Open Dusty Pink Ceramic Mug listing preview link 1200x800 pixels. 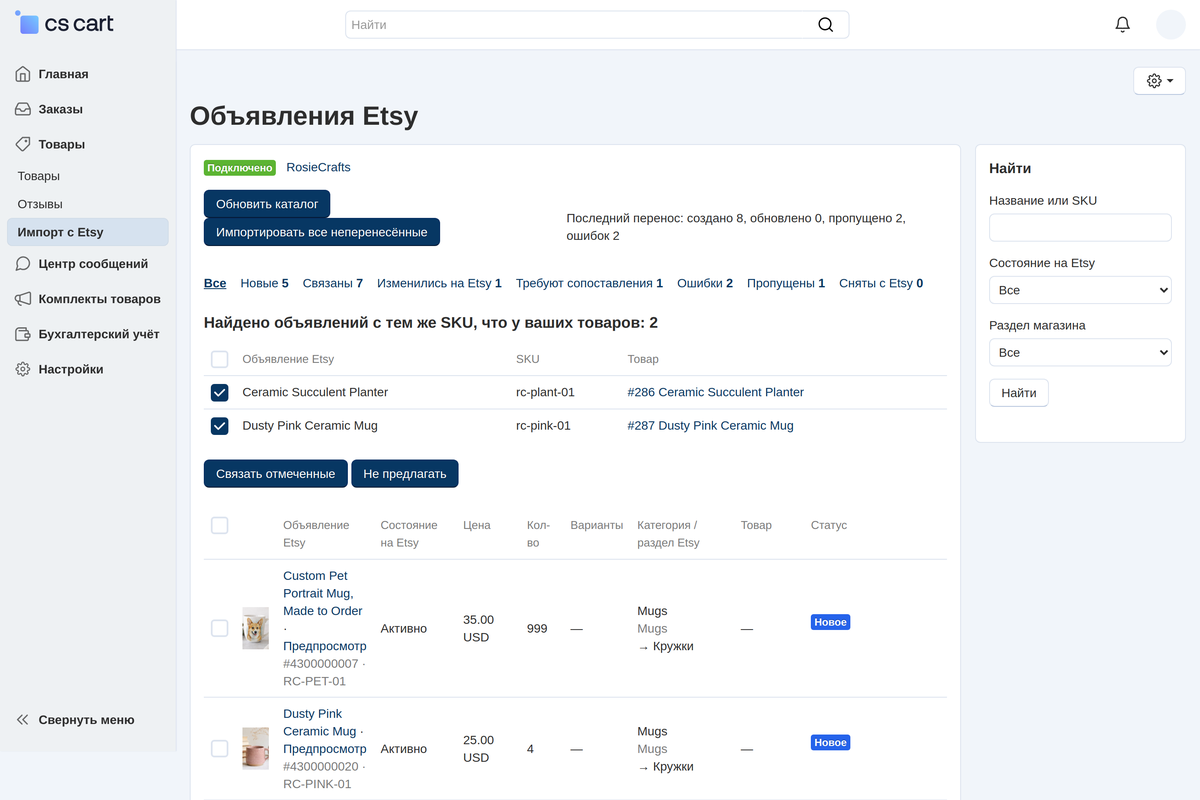tap(325, 748)
